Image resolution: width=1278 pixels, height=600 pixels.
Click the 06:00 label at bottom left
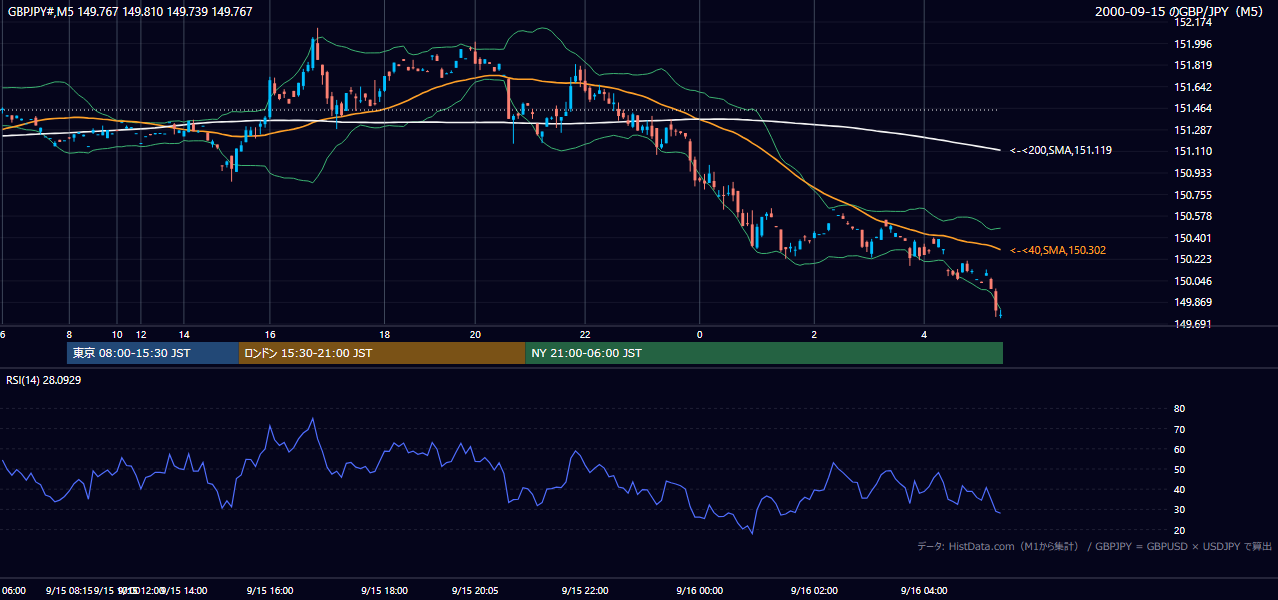coord(14,591)
